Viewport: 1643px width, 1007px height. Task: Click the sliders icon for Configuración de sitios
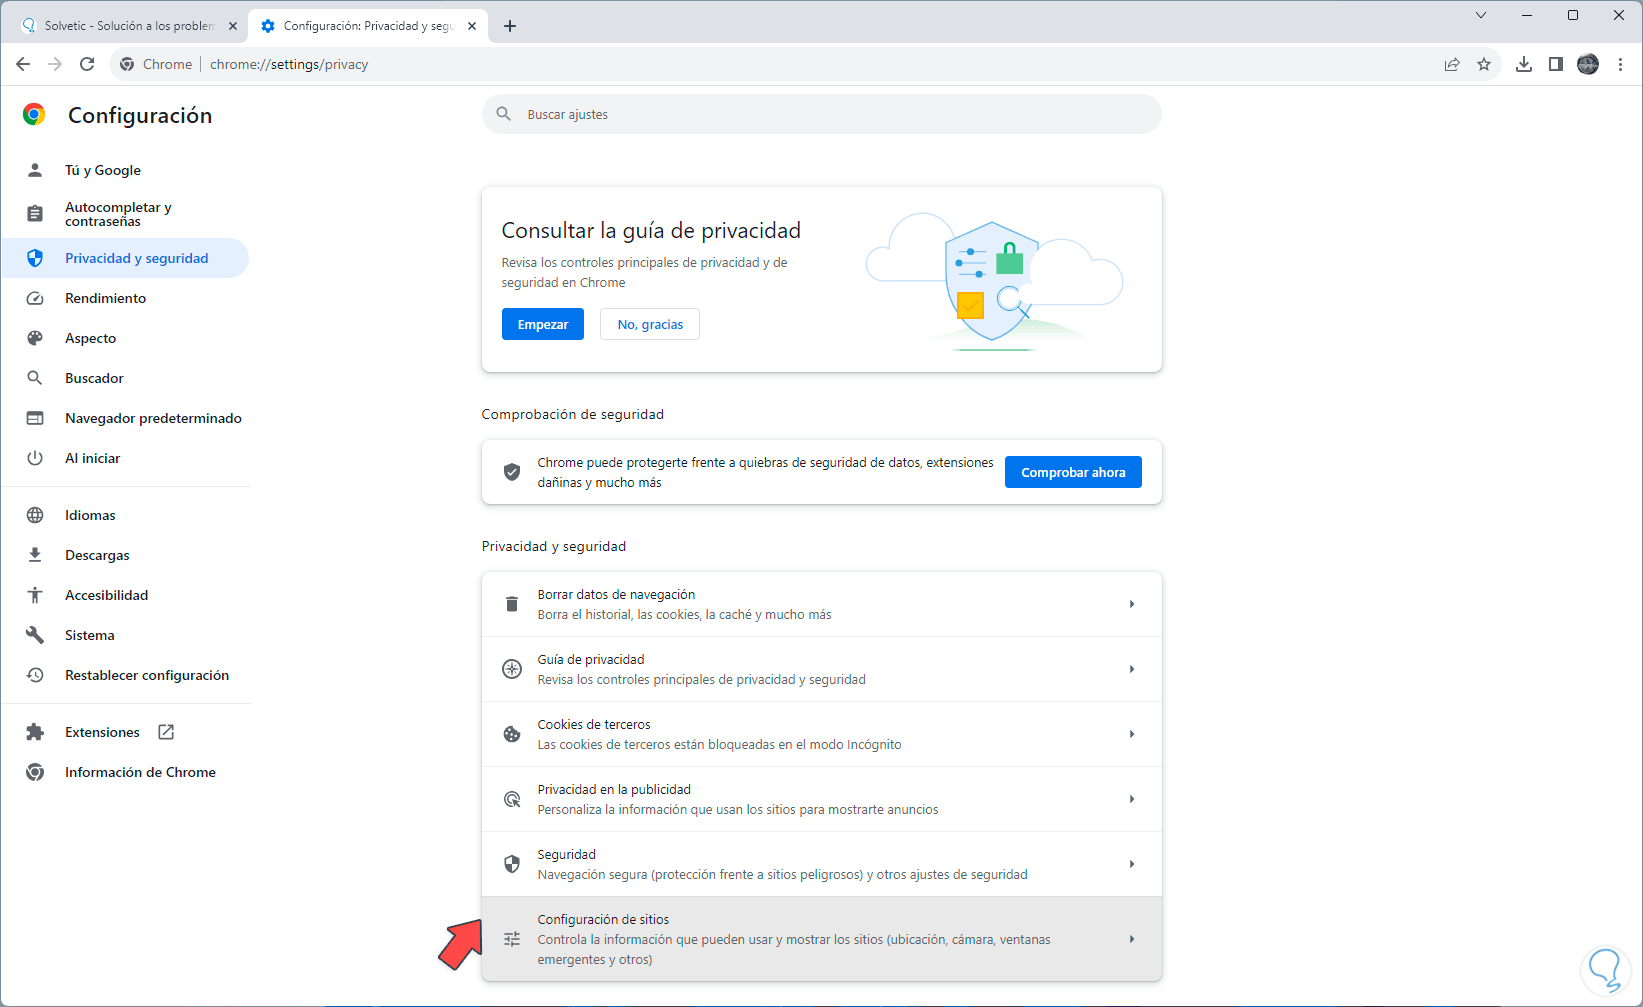coord(512,939)
